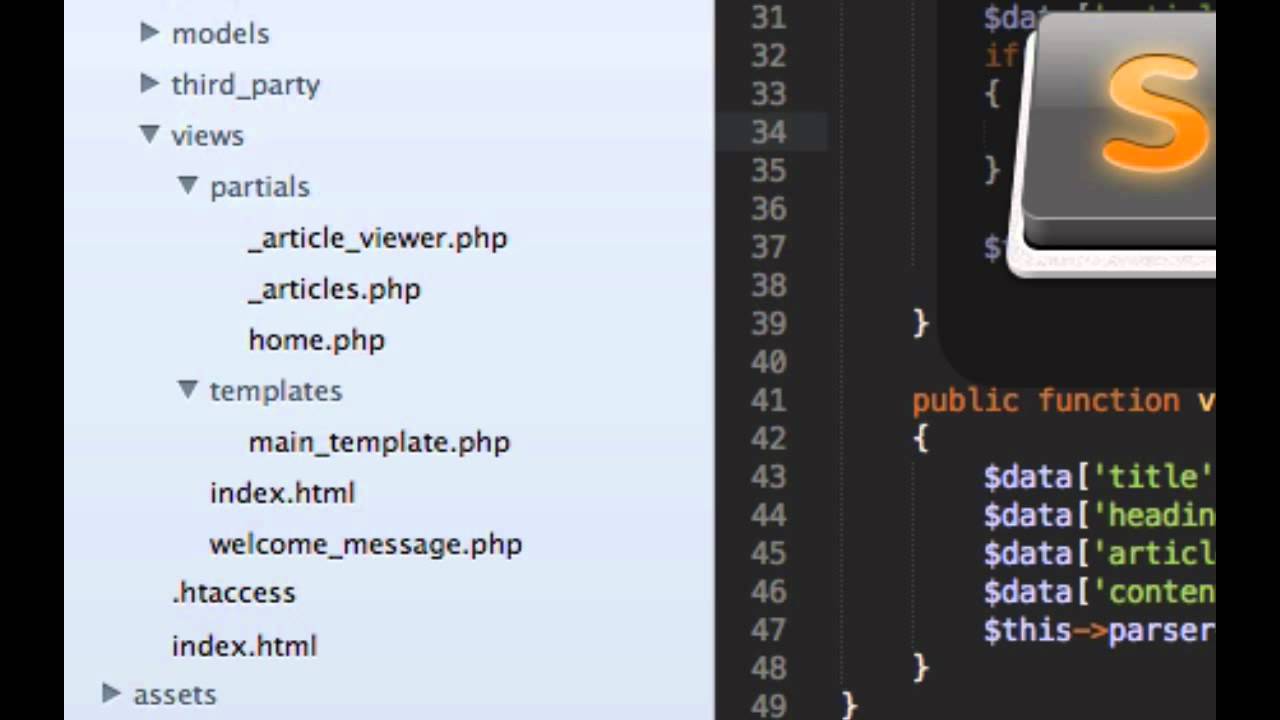Click line number 31 in gutter
The image size is (1280, 720).
click(x=768, y=17)
